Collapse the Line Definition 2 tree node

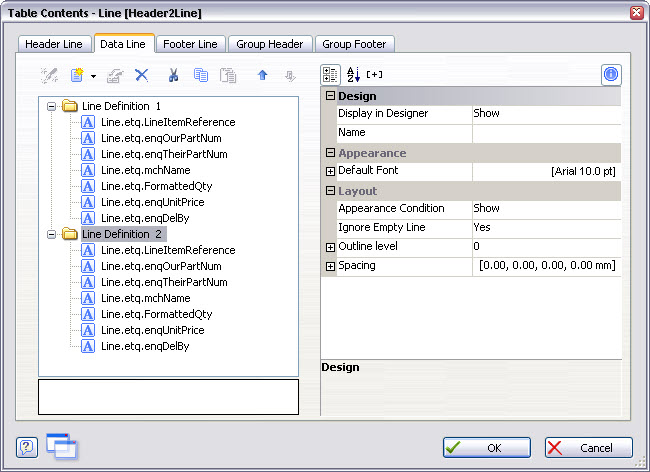click(51, 235)
